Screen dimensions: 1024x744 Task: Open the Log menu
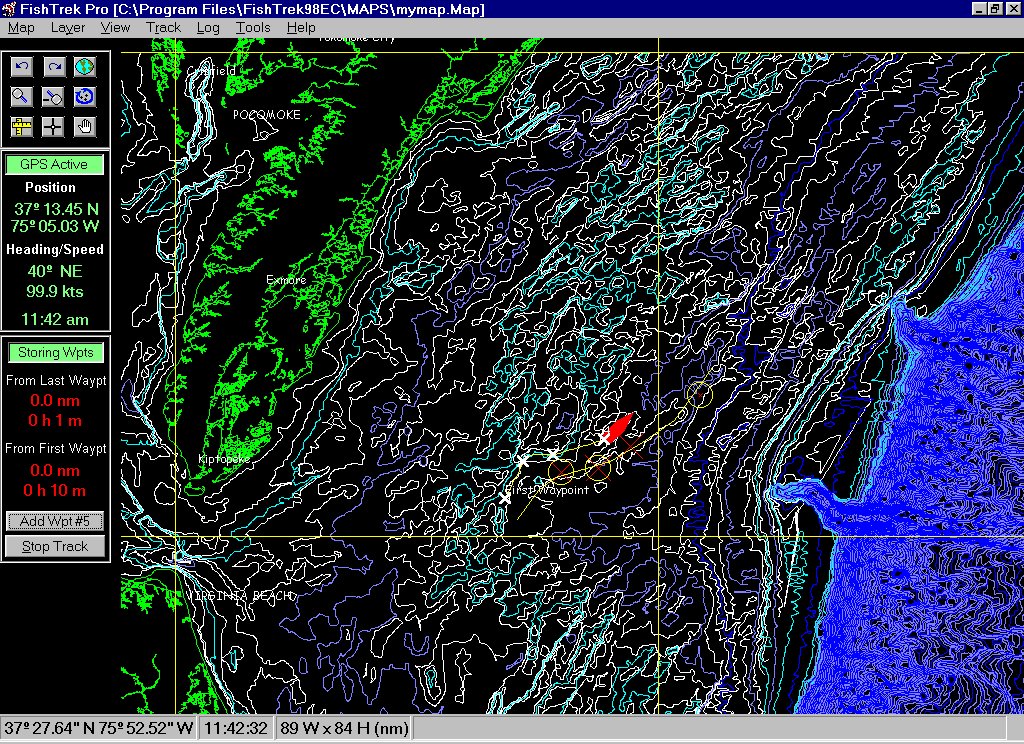[208, 27]
